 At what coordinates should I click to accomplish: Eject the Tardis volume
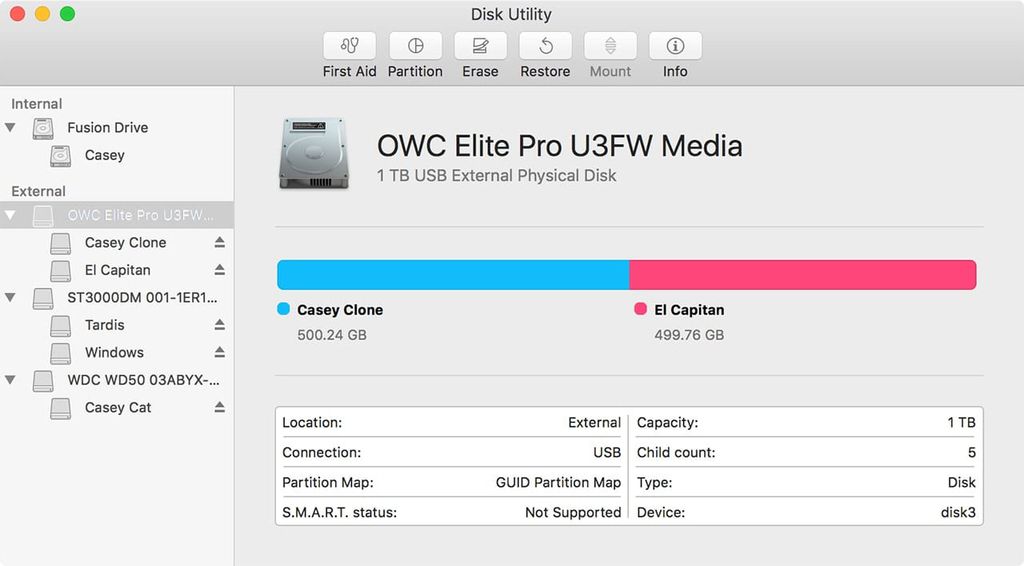point(219,324)
